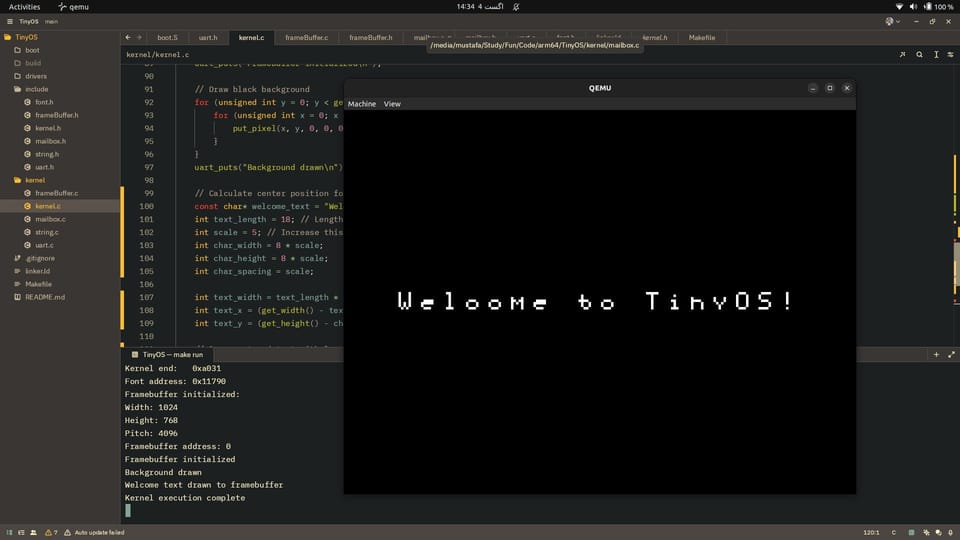Toggle the terminal panel in status bar

pos(912,533)
